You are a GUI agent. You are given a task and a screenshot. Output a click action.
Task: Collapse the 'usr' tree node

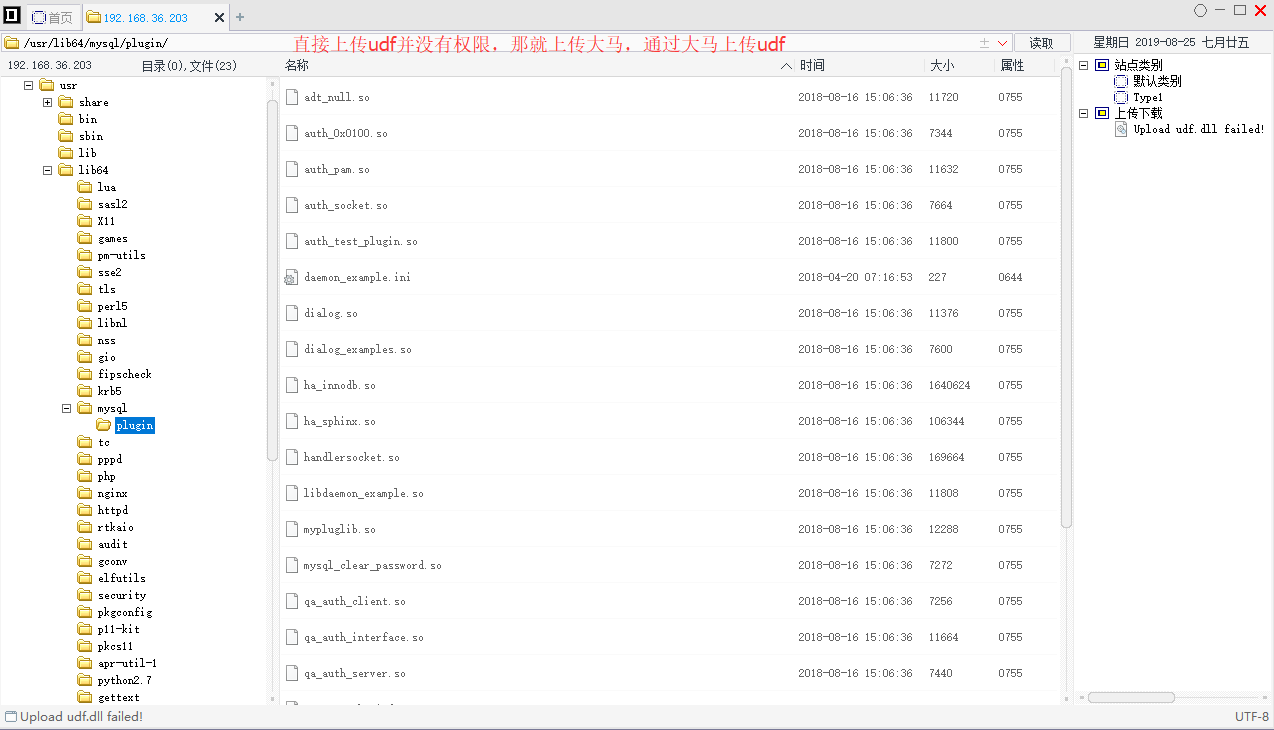(28, 85)
